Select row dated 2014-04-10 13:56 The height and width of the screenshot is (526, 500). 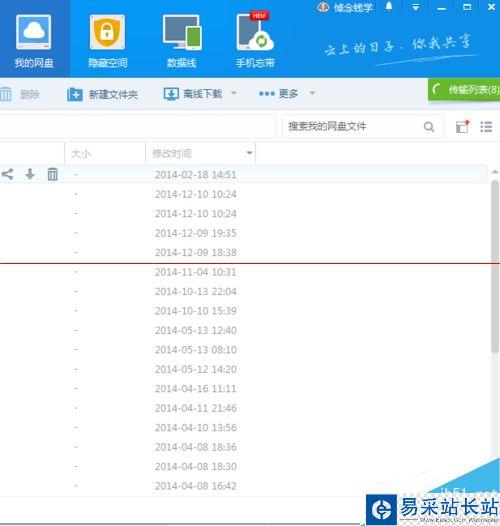(x=244, y=427)
